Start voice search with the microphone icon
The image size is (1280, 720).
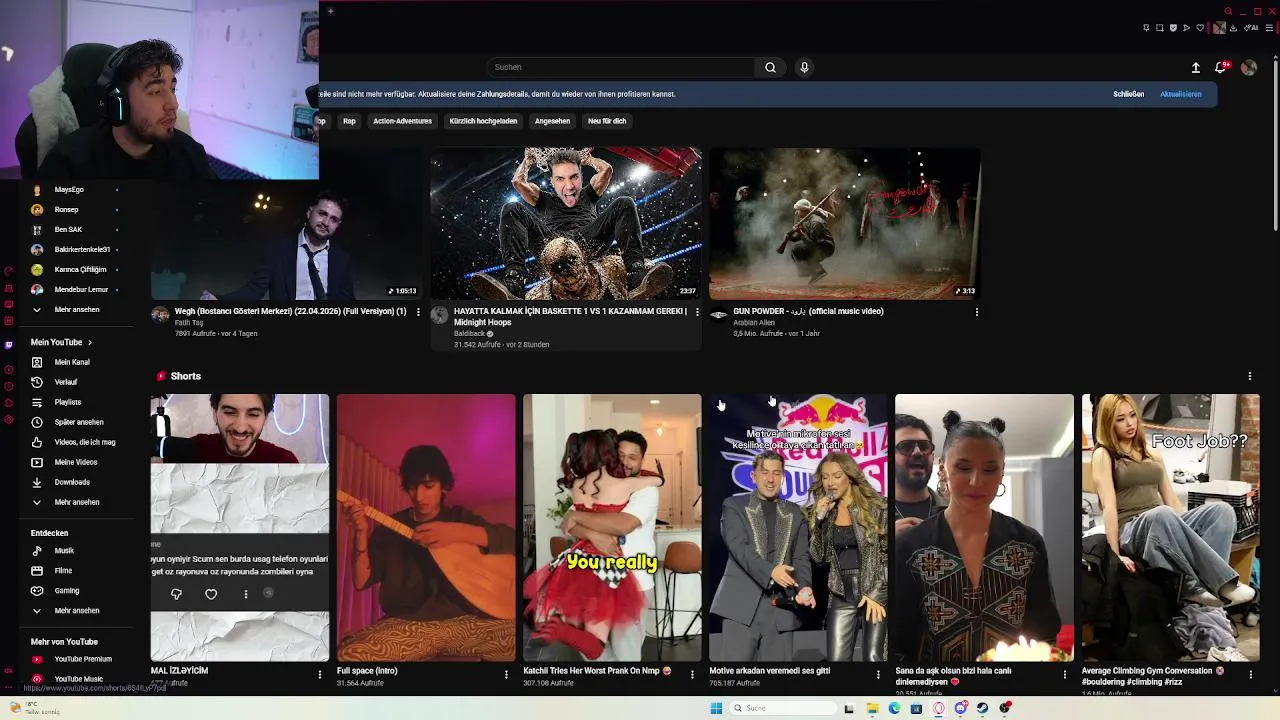804,67
